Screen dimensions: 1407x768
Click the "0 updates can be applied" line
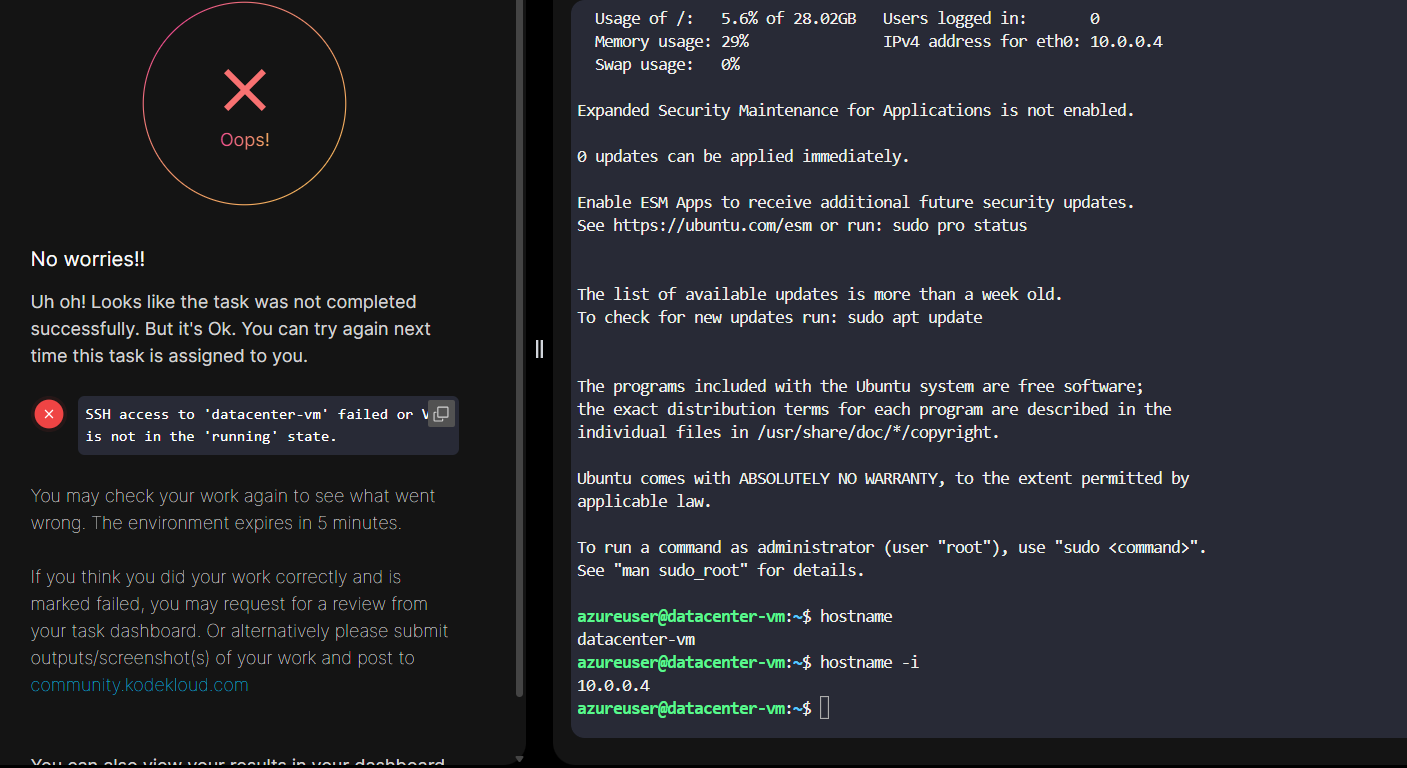[x=743, y=157]
